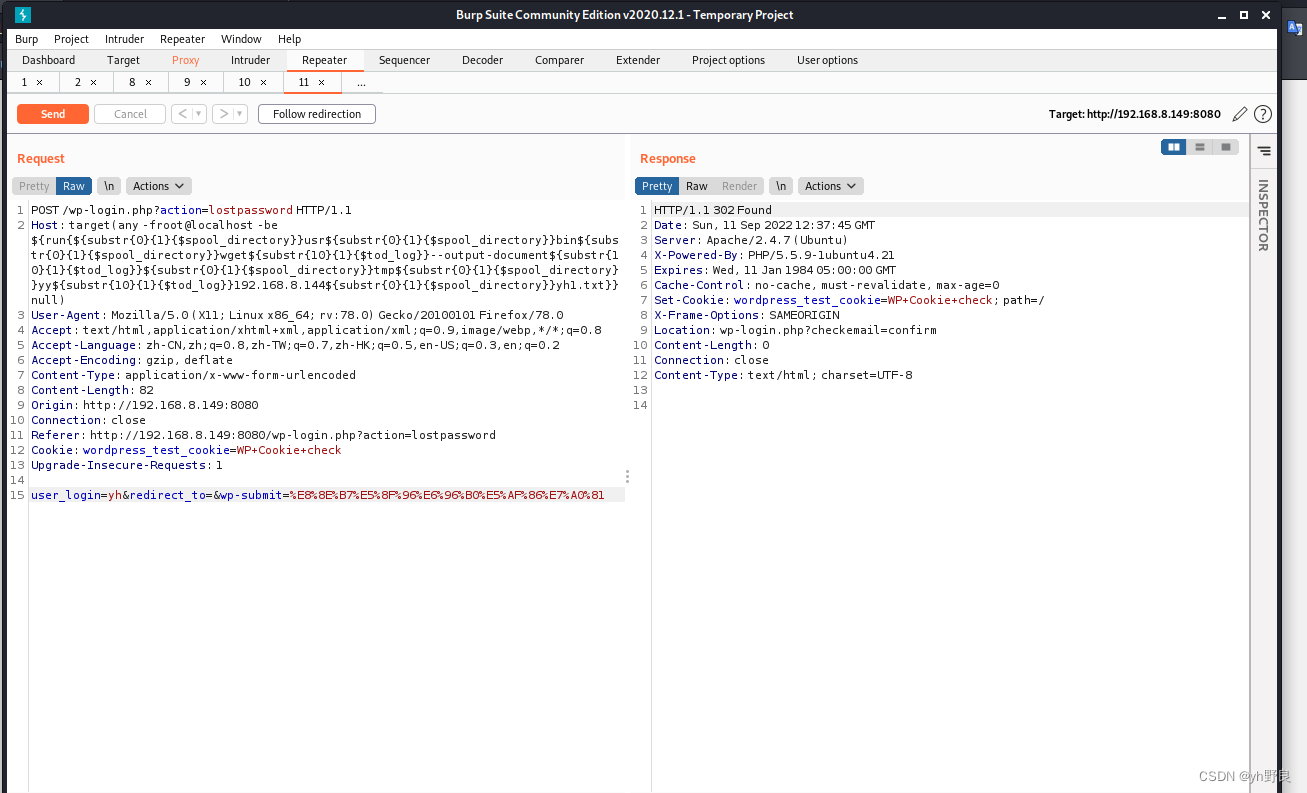Image resolution: width=1307 pixels, height=793 pixels.
Task: Toggle request newline \n display
Action: [x=109, y=186]
